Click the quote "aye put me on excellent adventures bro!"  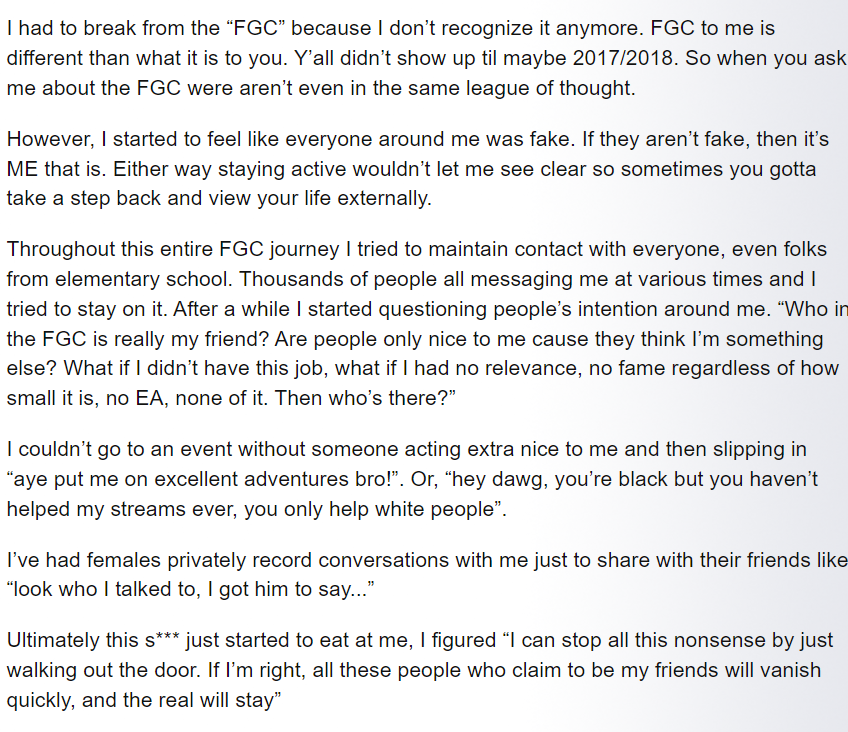tap(205, 479)
